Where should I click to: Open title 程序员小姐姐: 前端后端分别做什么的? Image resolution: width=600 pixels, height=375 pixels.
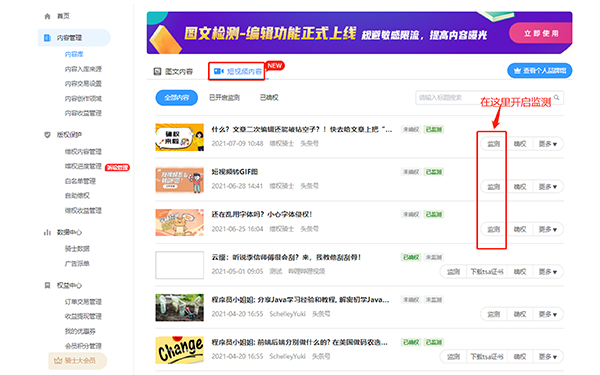tap(300, 342)
